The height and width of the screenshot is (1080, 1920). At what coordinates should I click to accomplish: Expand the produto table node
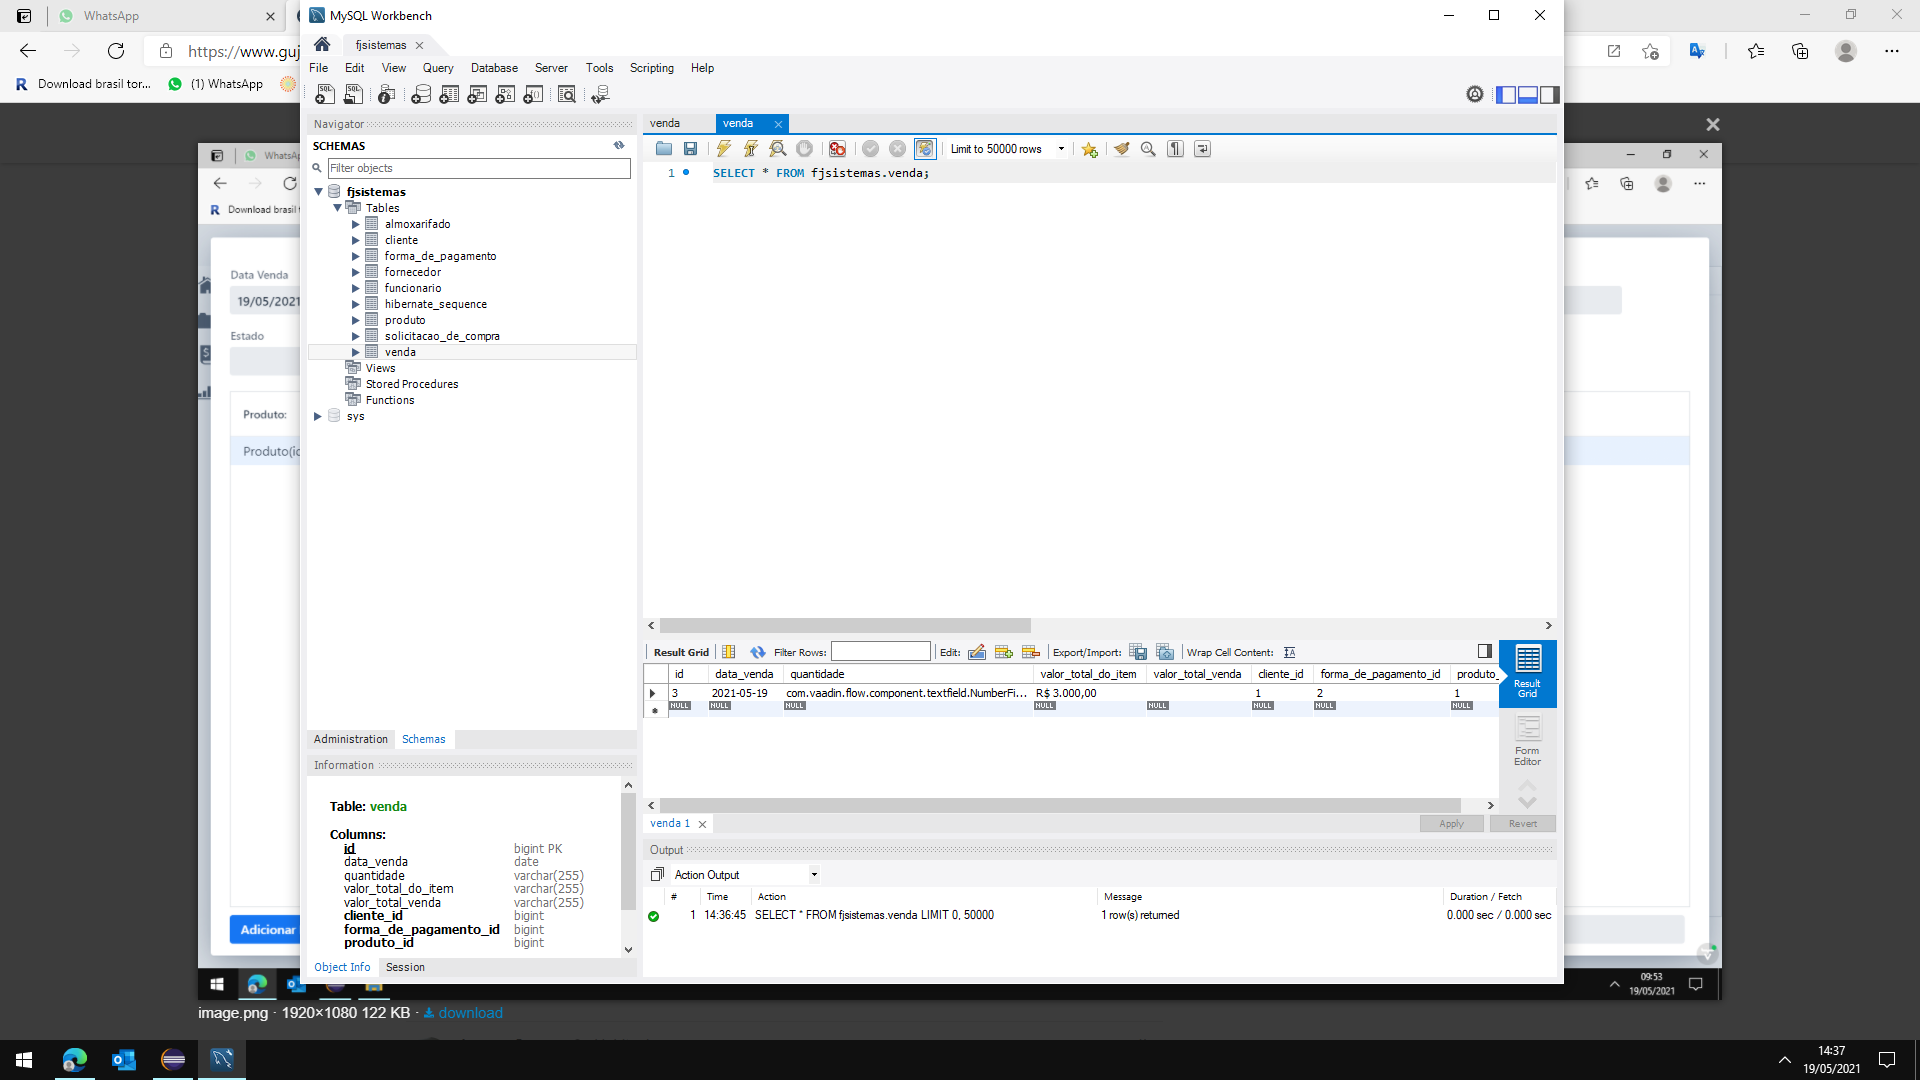tap(355, 320)
